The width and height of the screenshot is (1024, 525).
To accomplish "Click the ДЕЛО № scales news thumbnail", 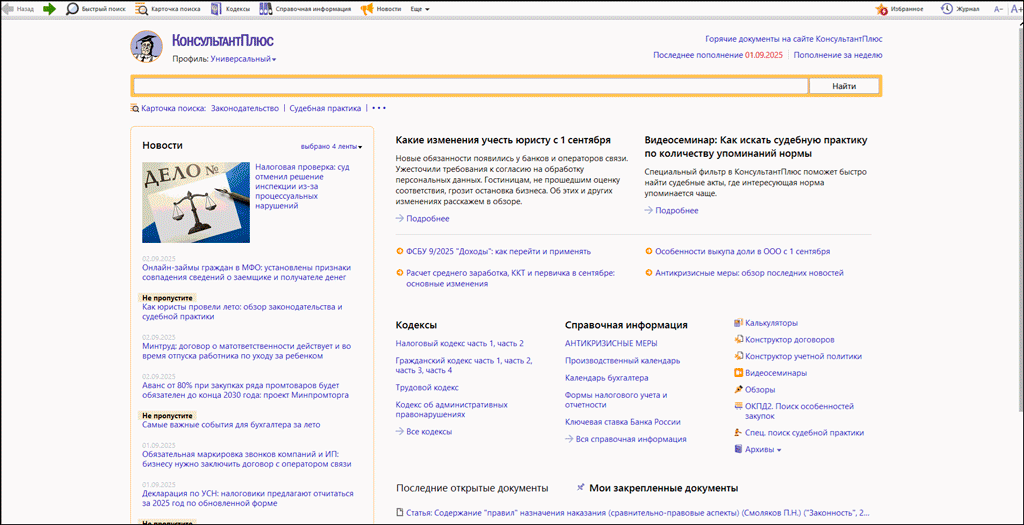I will click(x=196, y=202).
